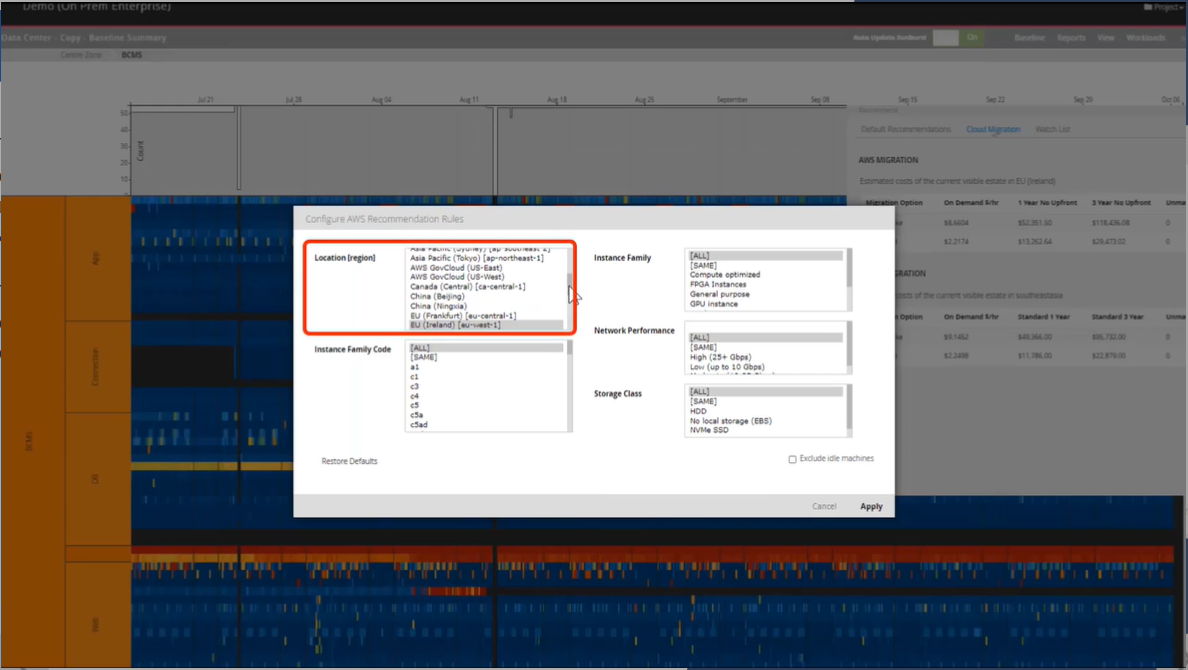Choose FPGA Instances instance family
The width and height of the screenshot is (1188, 670).
(x=718, y=285)
